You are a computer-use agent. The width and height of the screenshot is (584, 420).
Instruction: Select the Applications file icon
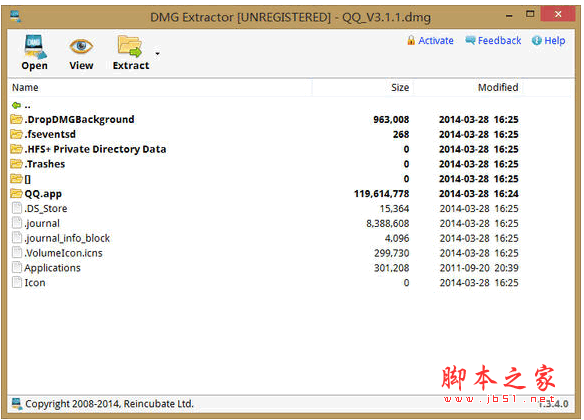click(17, 268)
